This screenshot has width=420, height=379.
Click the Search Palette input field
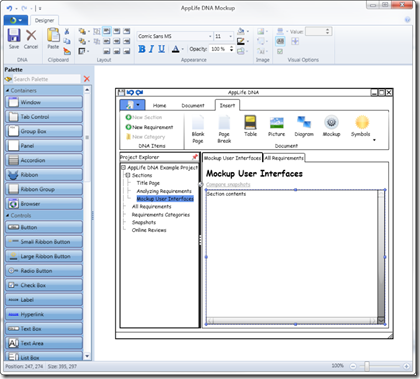pyautogui.click(x=46, y=79)
